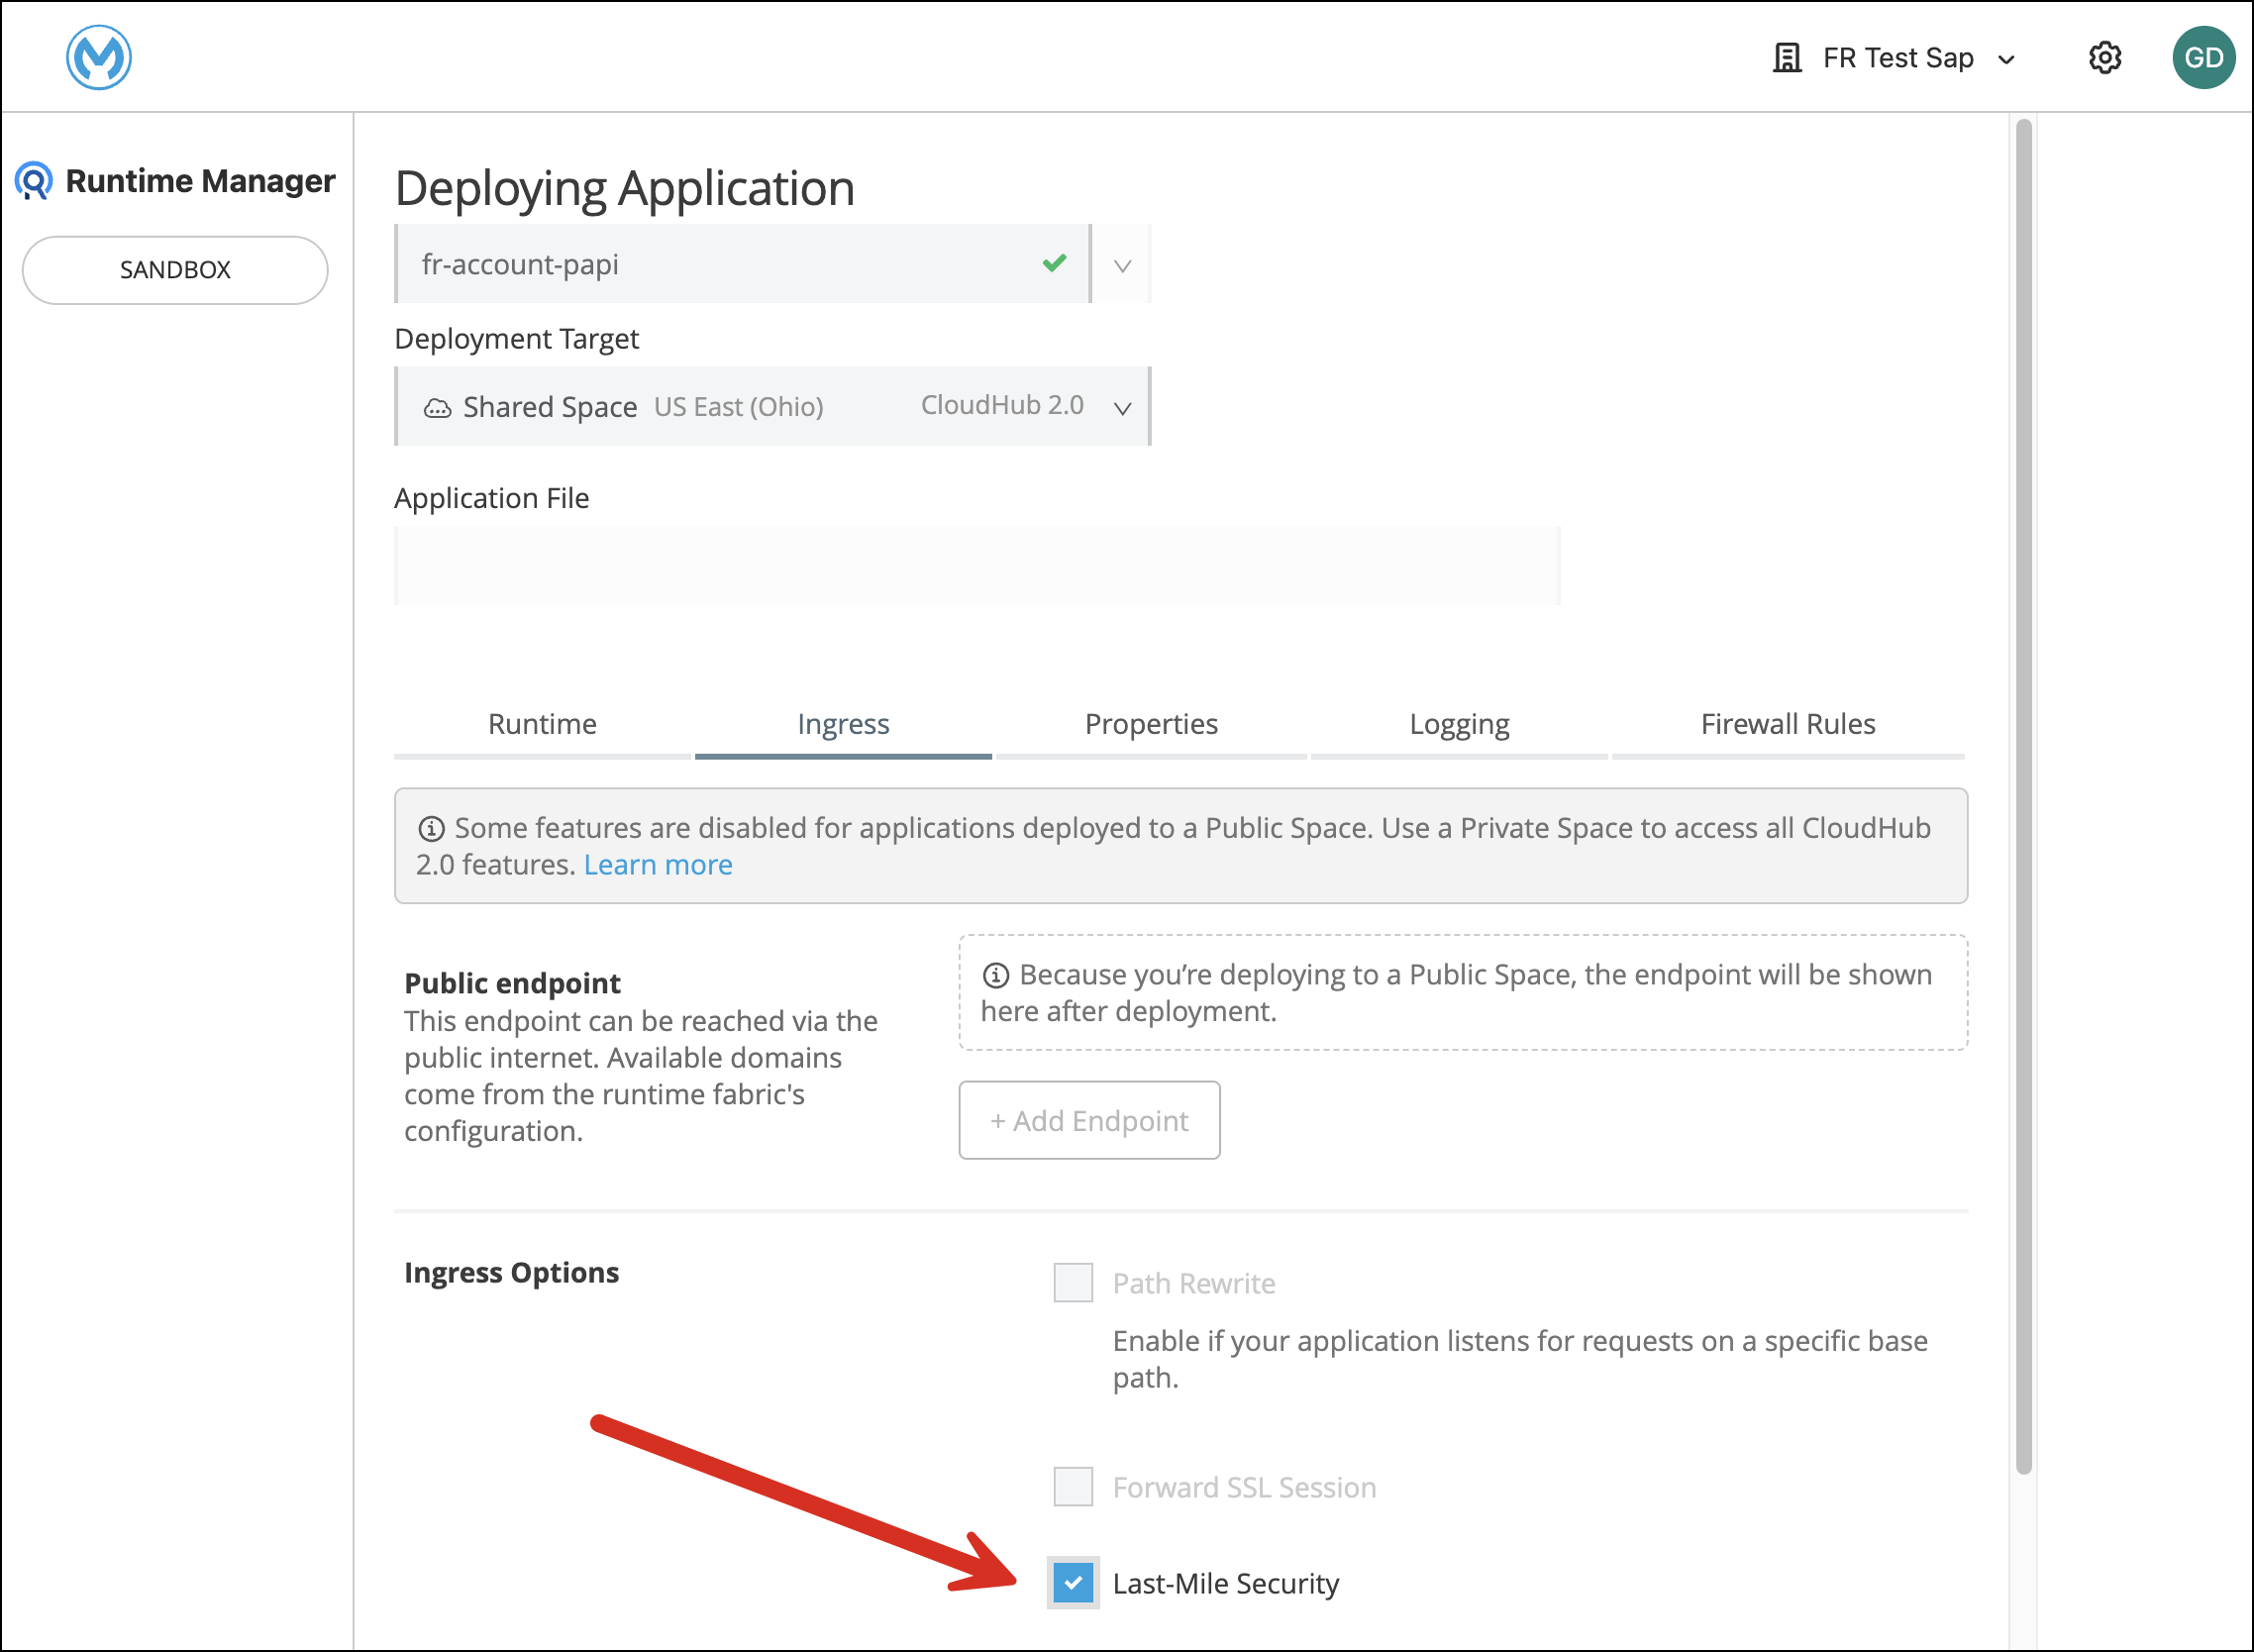Click the MuleSoft logo icon
2254x1652 pixels.
pyautogui.click(x=98, y=57)
